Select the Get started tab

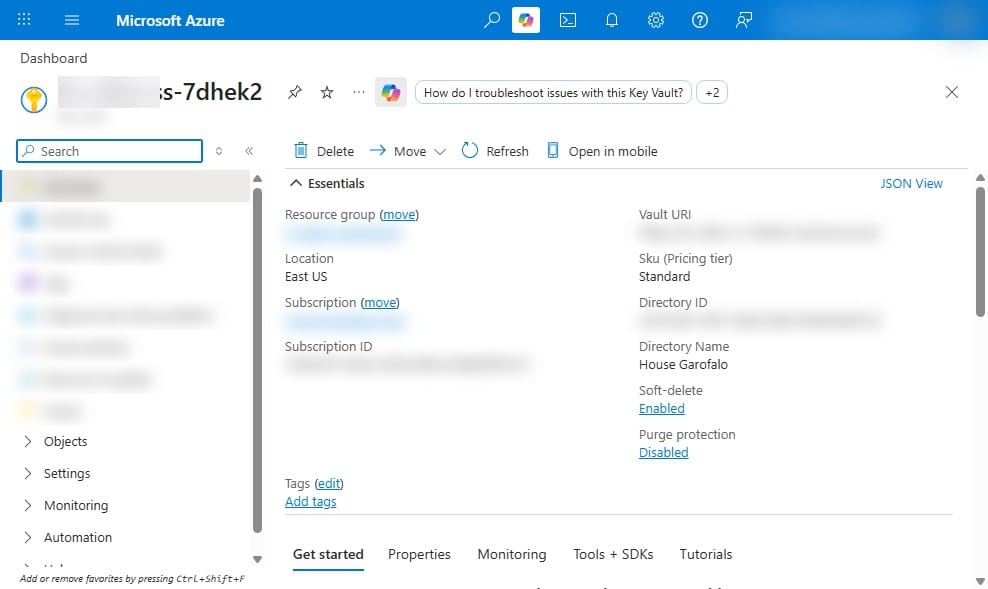coord(328,554)
